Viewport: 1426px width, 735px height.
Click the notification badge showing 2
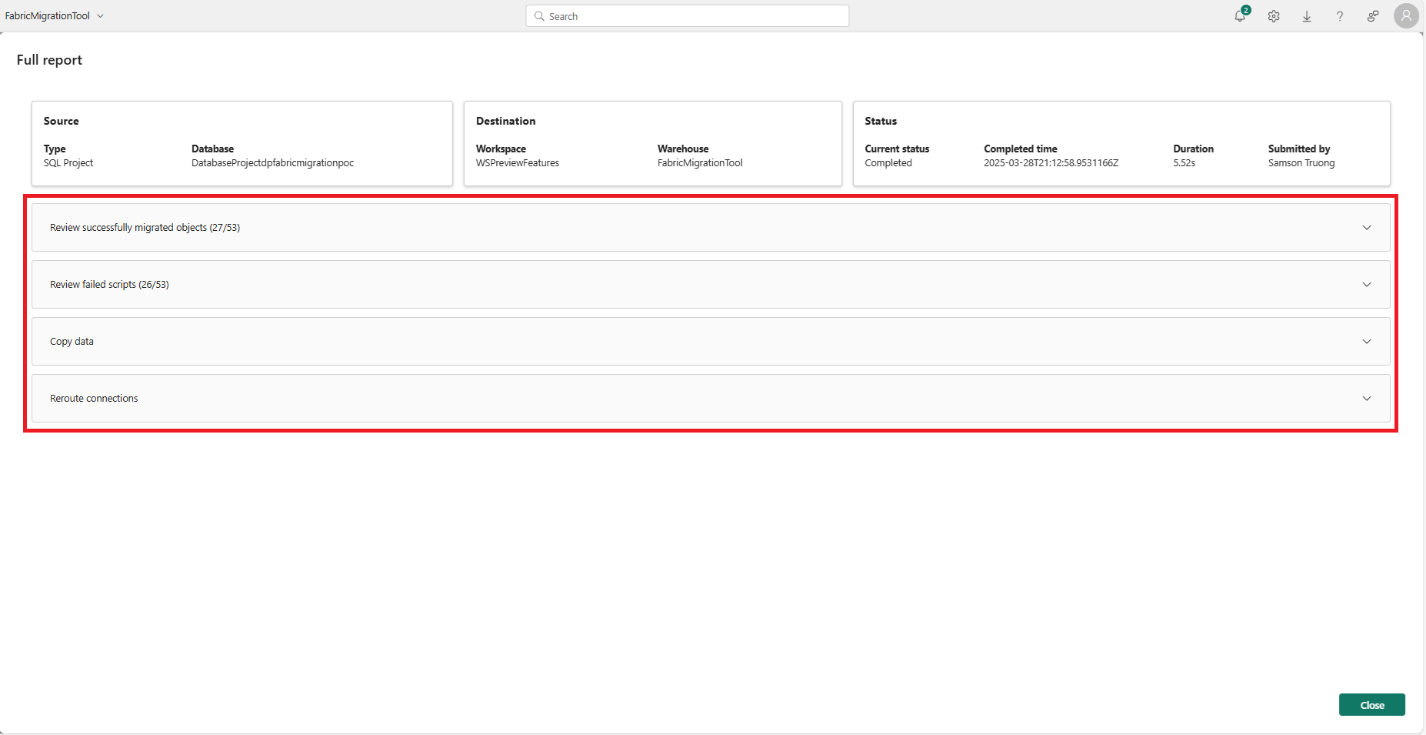click(x=1244, y=10)
